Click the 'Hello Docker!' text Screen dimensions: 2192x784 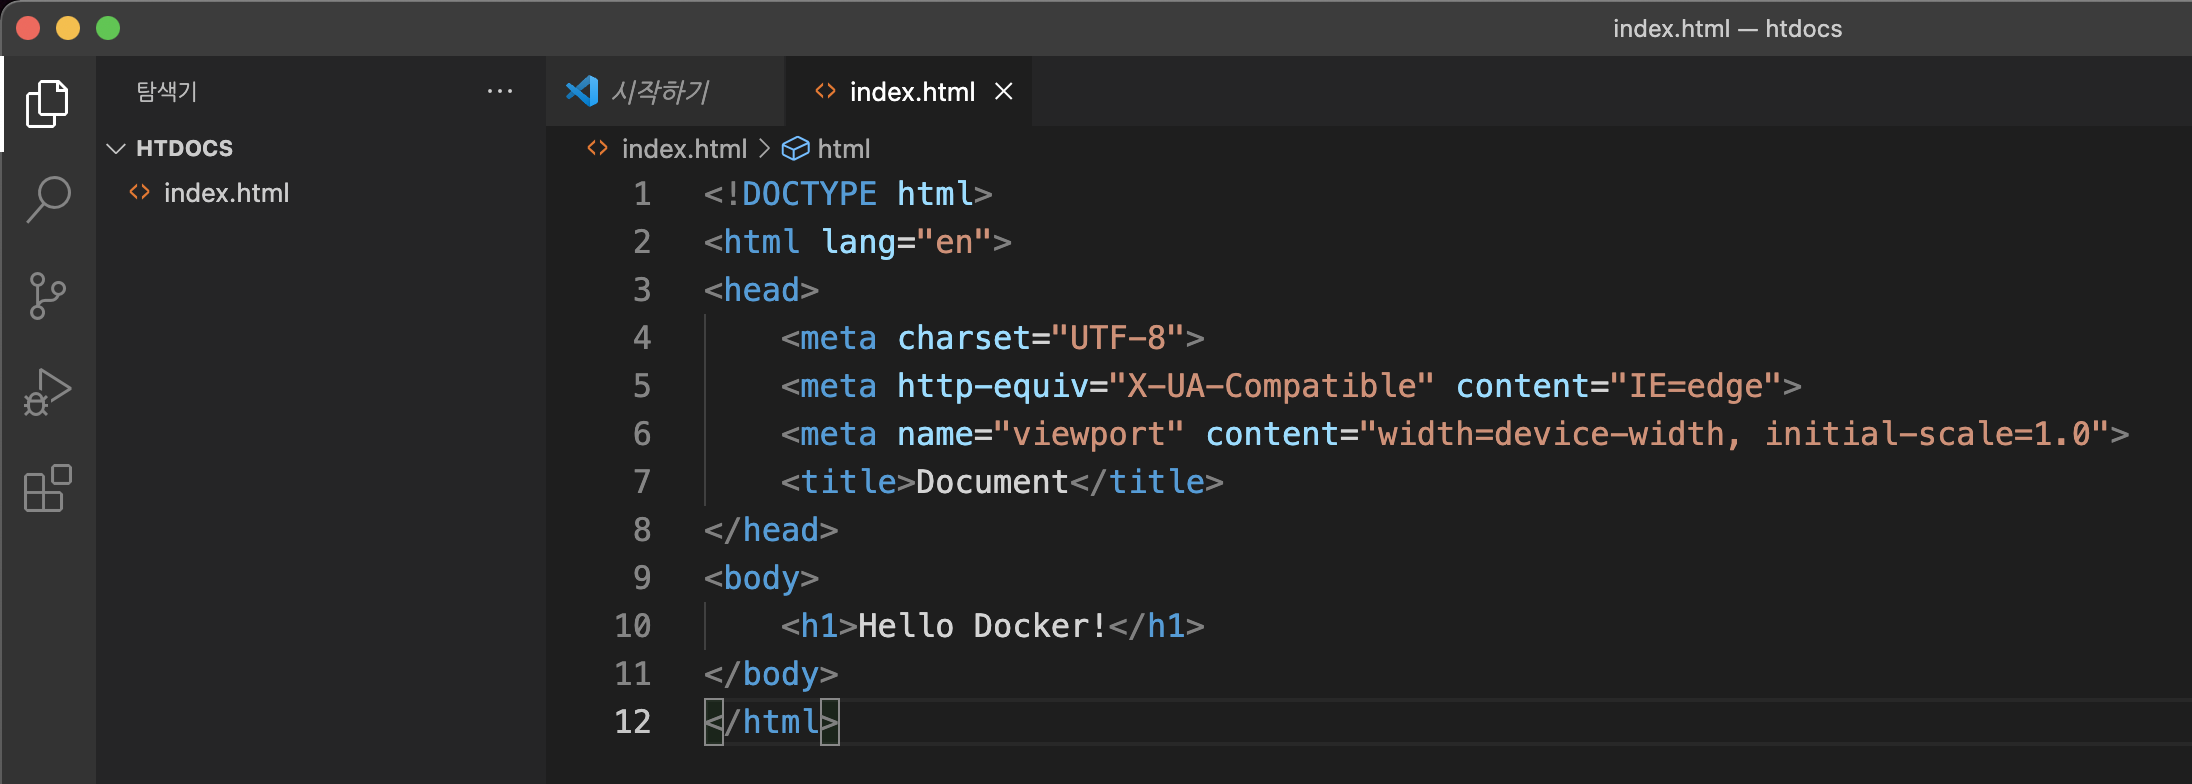click(982, 626)
